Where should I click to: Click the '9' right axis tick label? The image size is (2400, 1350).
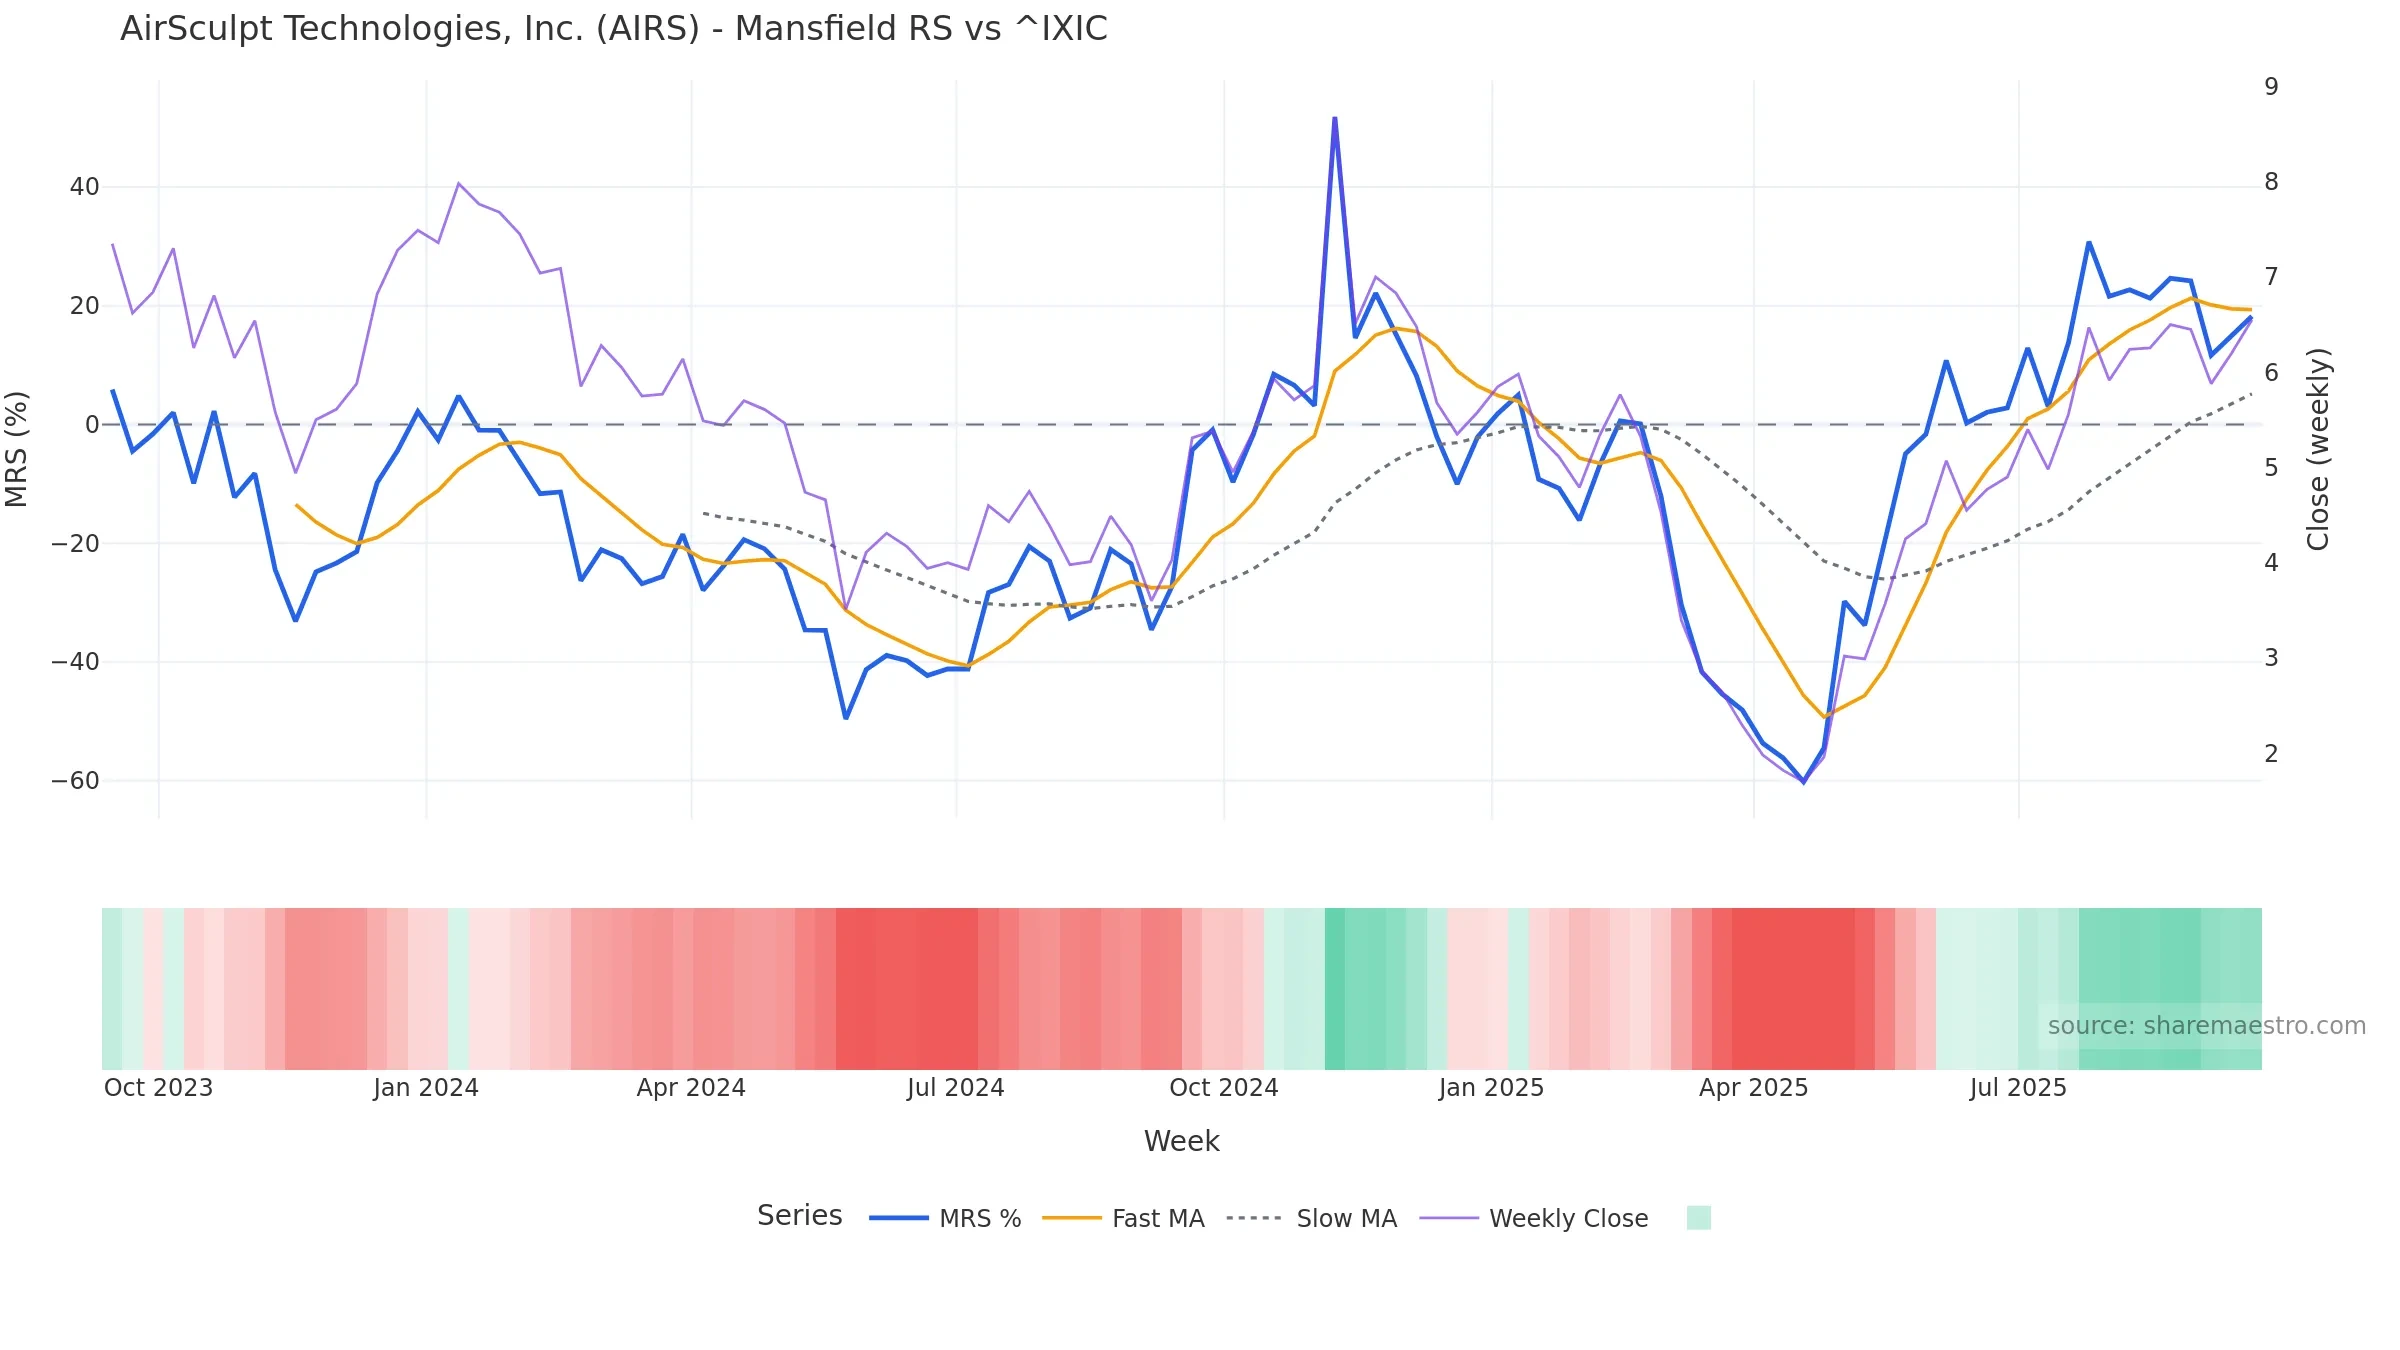point(2271,87)
